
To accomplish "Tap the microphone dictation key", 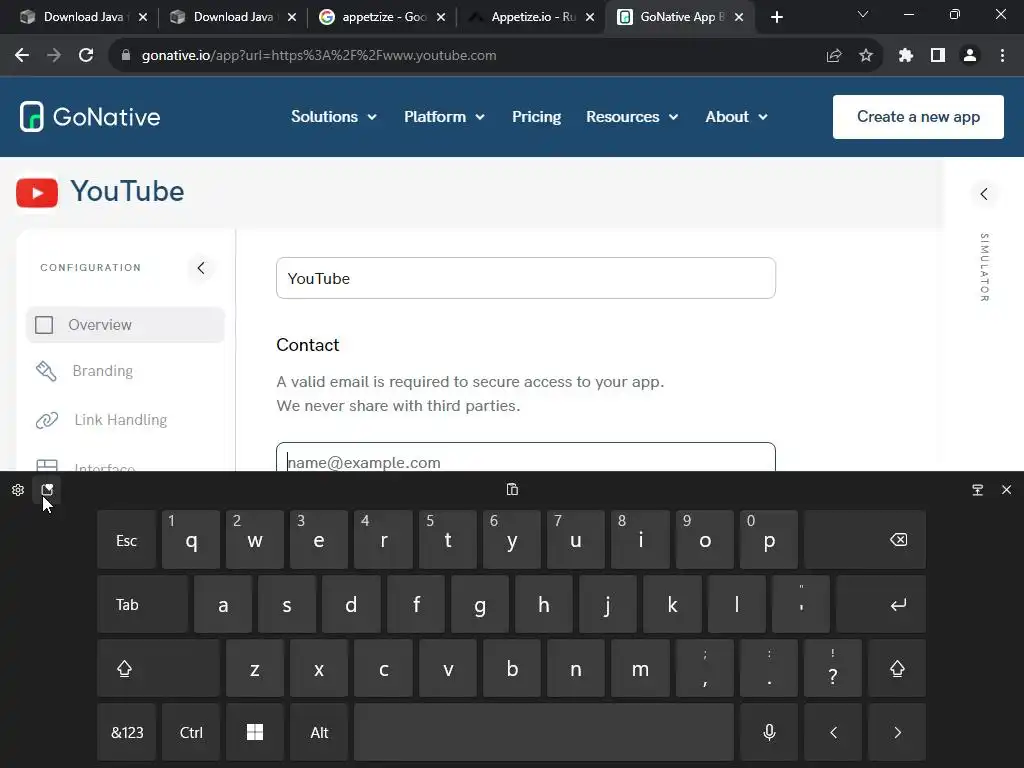I will tap(769, 732).
